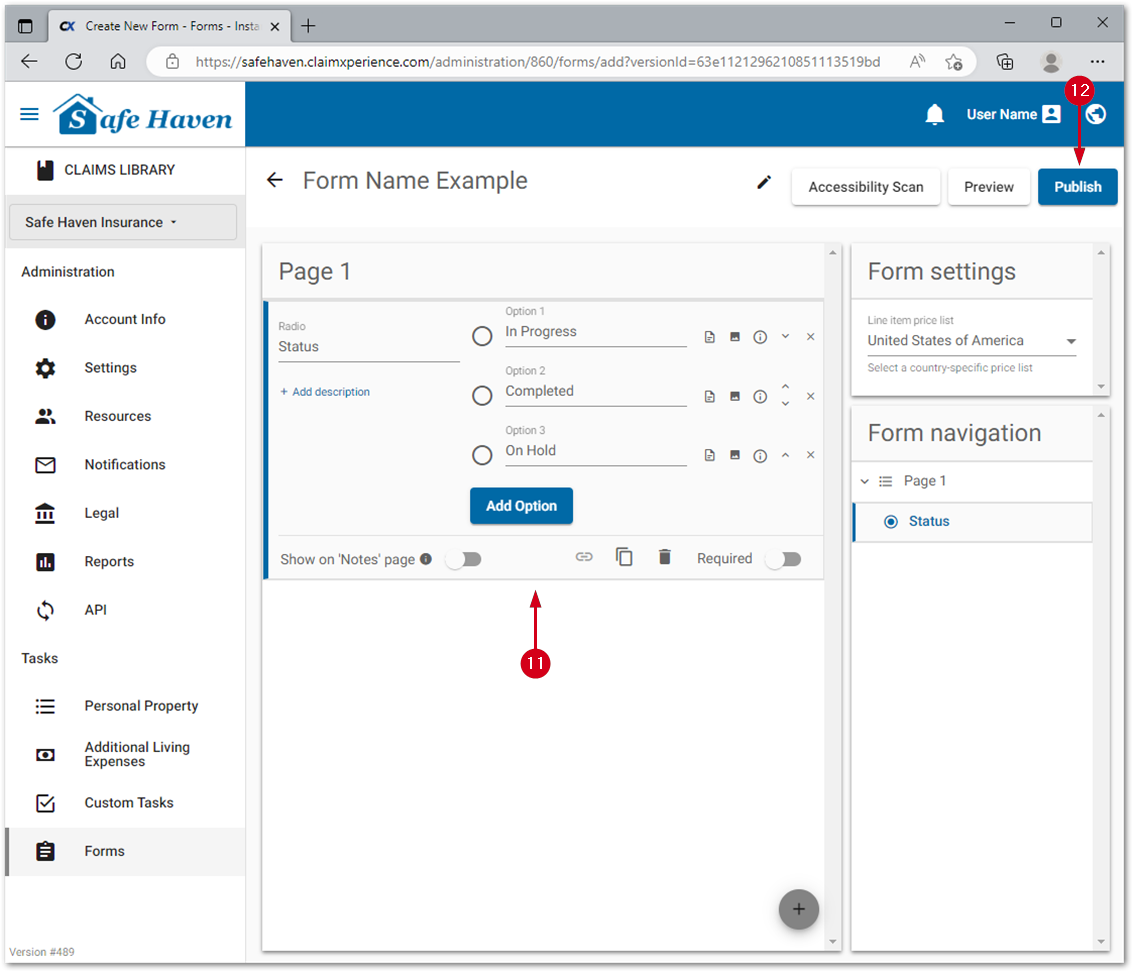Turn on the Required toggle
Viewport: 1133px width, 972px height.
783,559
